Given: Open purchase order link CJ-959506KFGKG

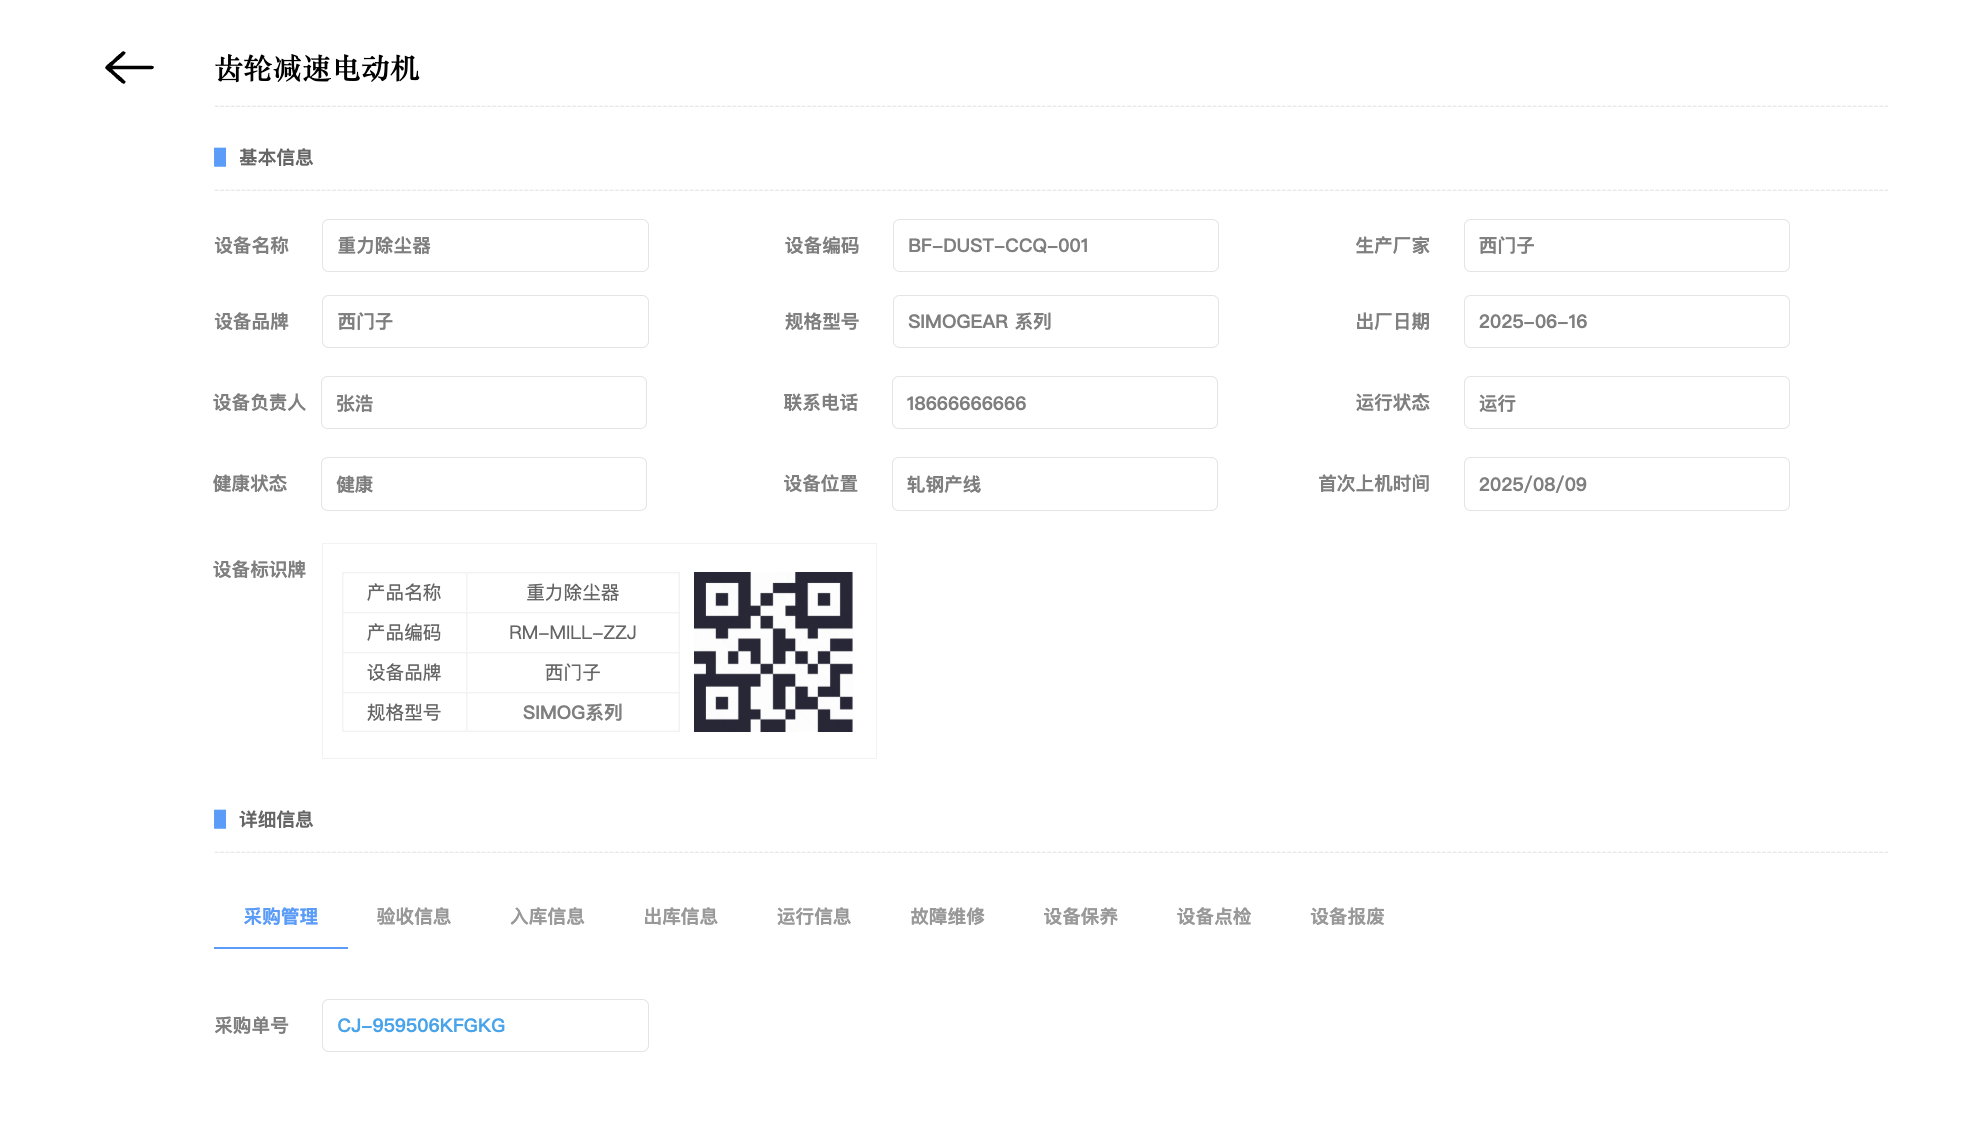Looking at the screenshot, I should point(421,1025).
